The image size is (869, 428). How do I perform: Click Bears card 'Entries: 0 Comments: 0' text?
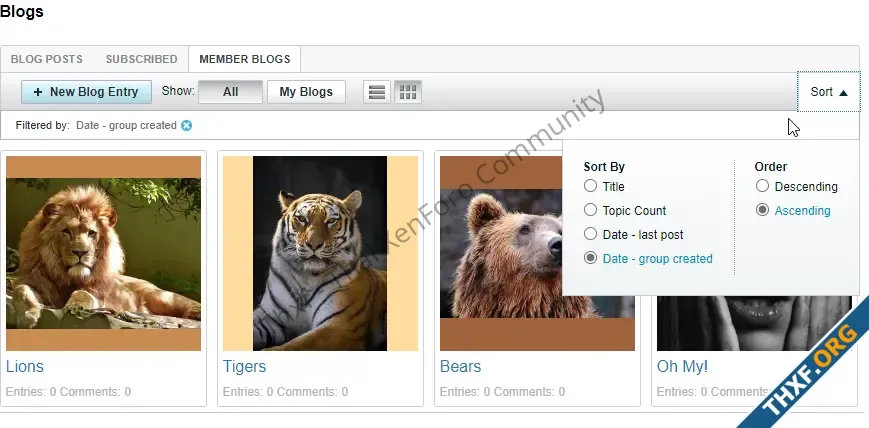[502, 392]
